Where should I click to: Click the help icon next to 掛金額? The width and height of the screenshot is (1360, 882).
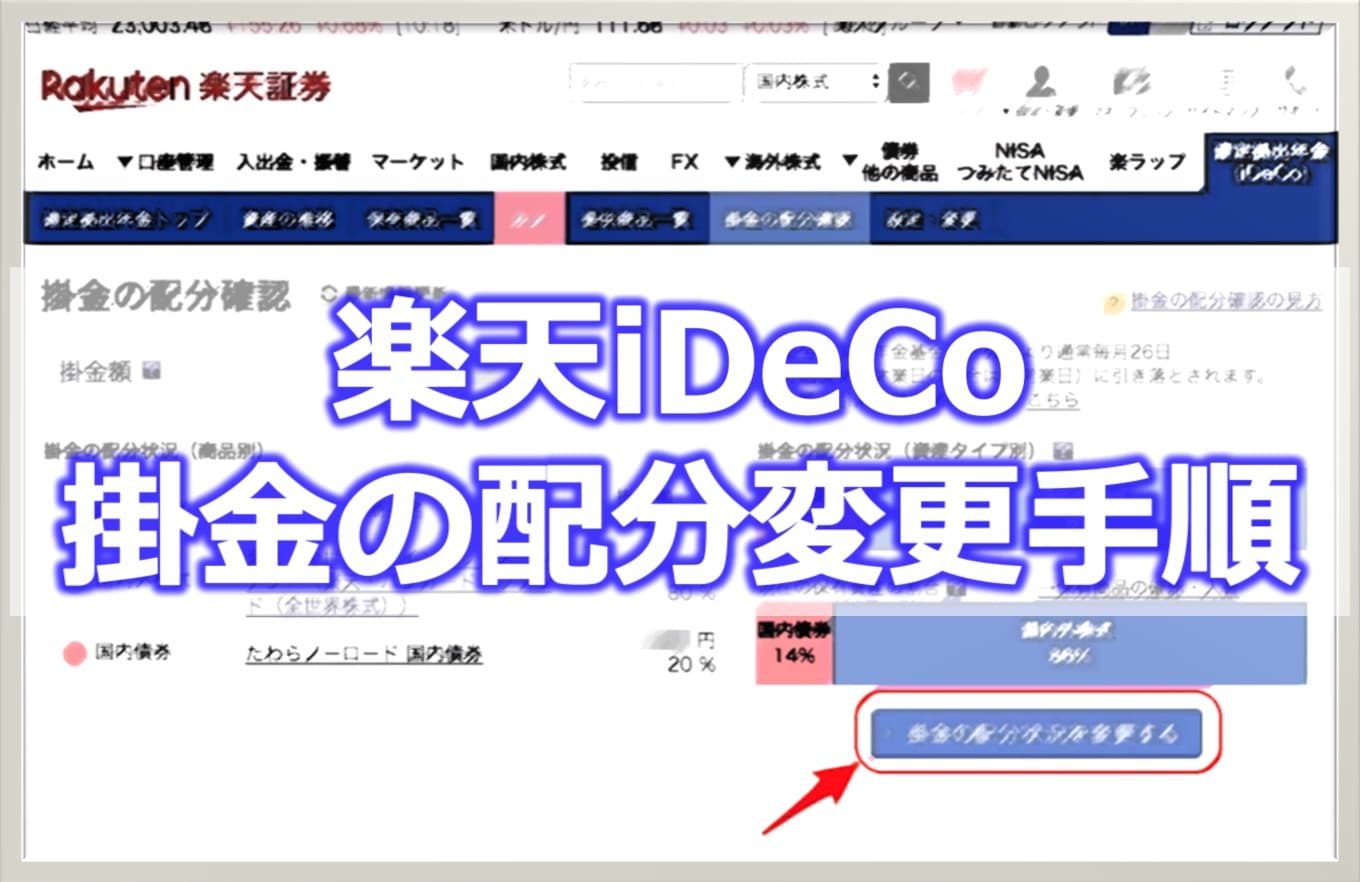pyautogui.click(x=151, y=371)
